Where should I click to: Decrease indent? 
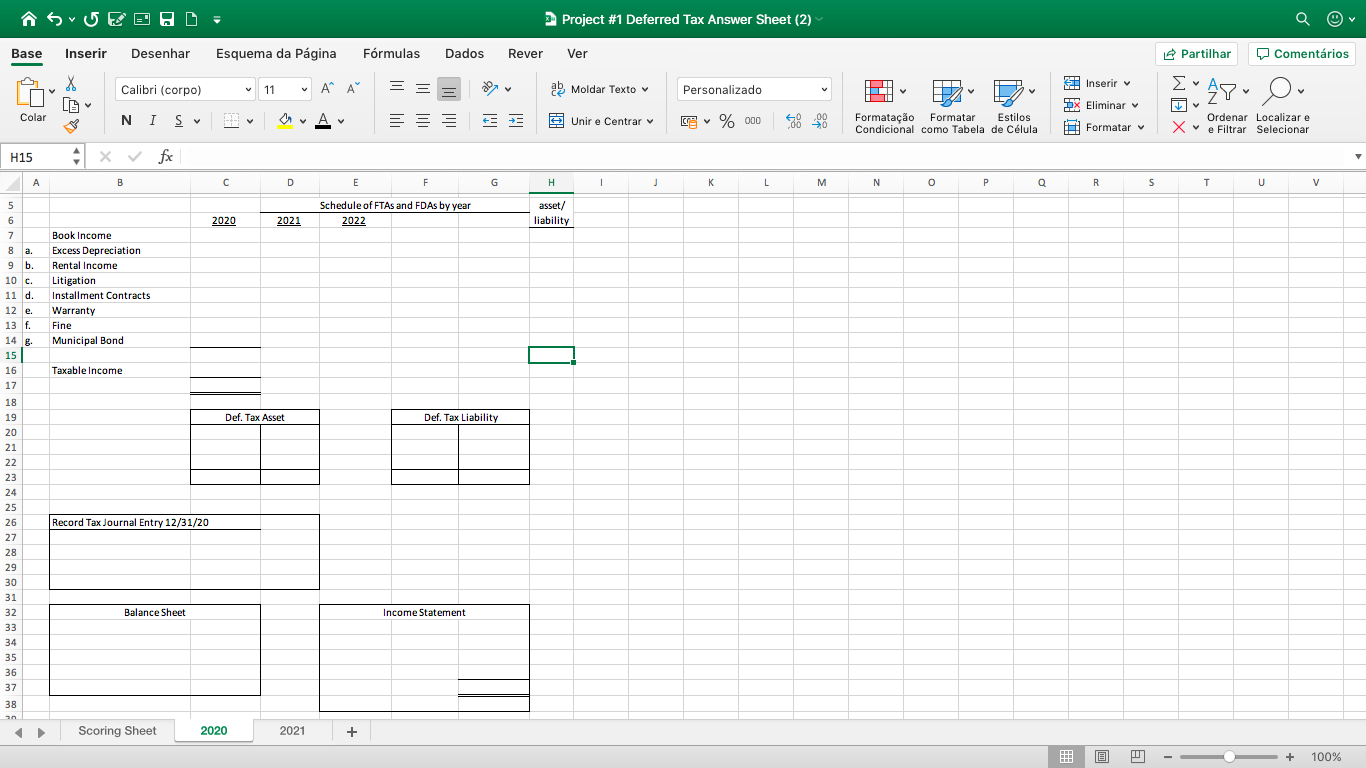point(490,121)
